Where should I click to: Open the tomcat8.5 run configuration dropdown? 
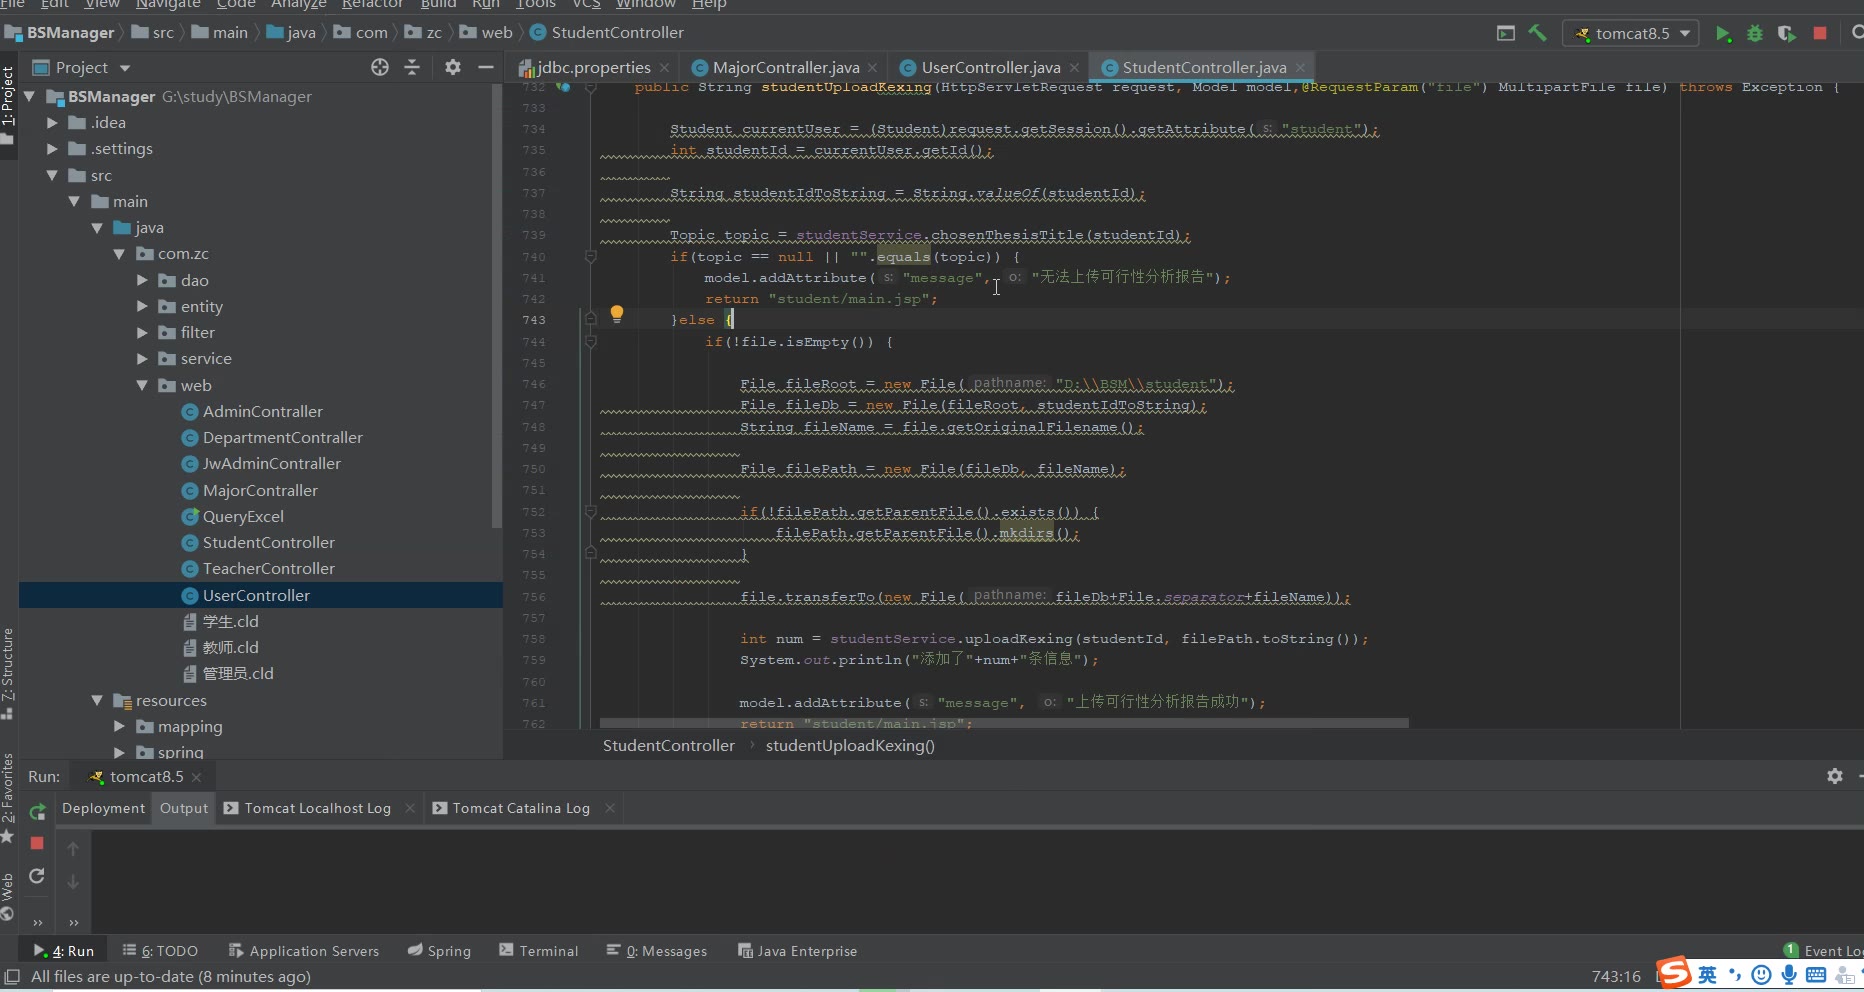[x=1632, y=33]
